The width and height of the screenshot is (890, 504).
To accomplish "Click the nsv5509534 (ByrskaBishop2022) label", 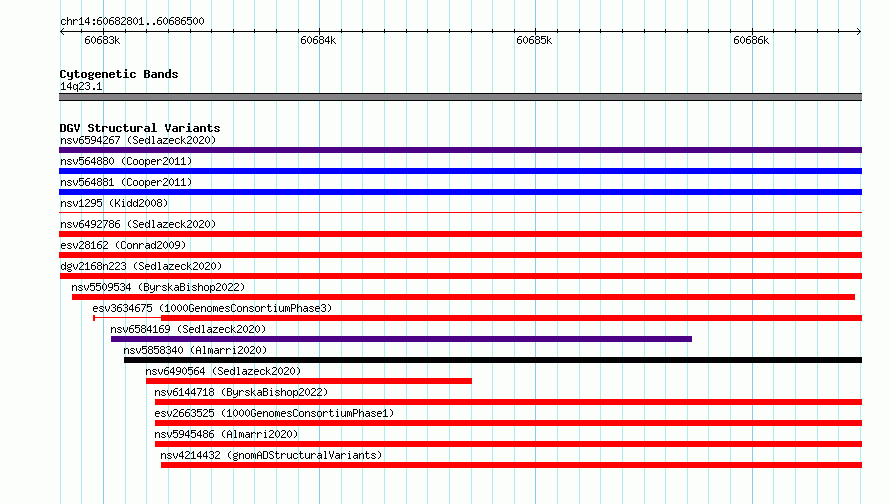I will click(x=158, y=287).
